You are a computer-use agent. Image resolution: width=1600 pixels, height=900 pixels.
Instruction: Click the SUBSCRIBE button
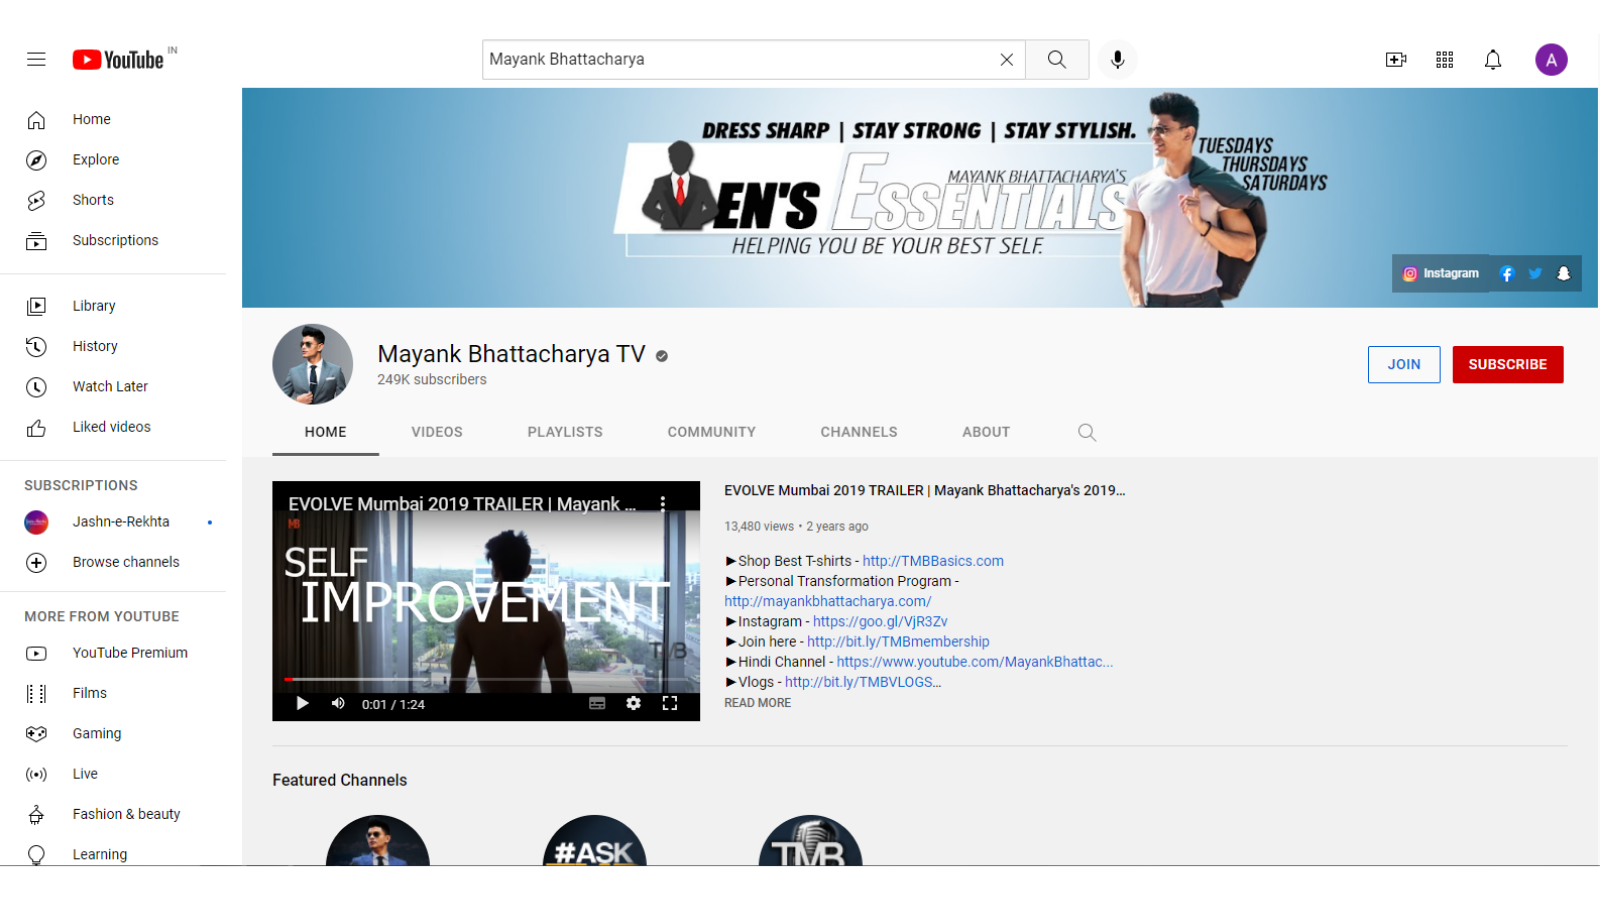pos(1508,364)
